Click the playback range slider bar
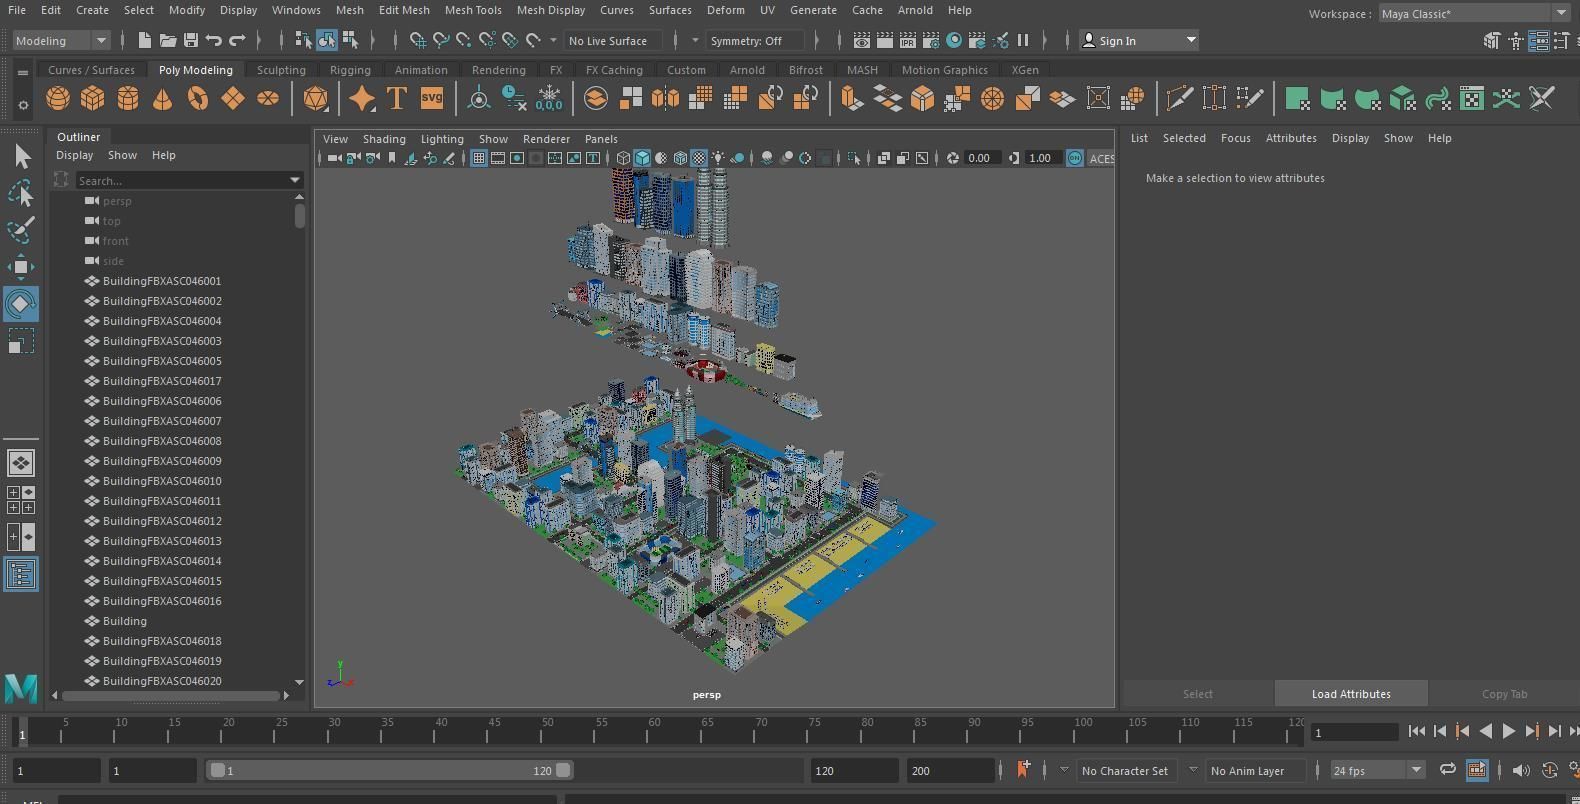 (390, 770)
